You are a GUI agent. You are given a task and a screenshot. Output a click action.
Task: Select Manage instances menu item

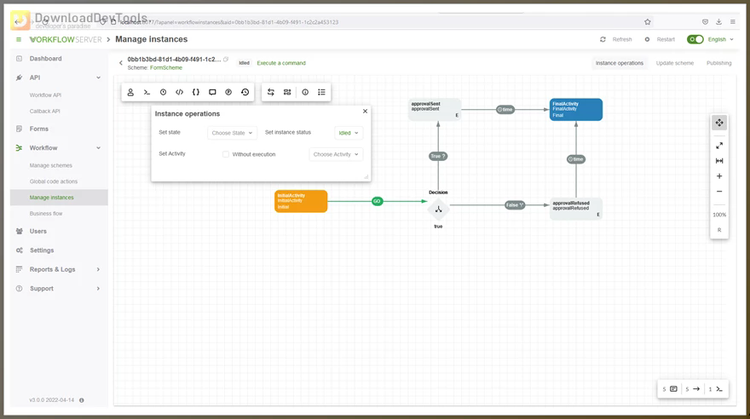pos(52,198)
